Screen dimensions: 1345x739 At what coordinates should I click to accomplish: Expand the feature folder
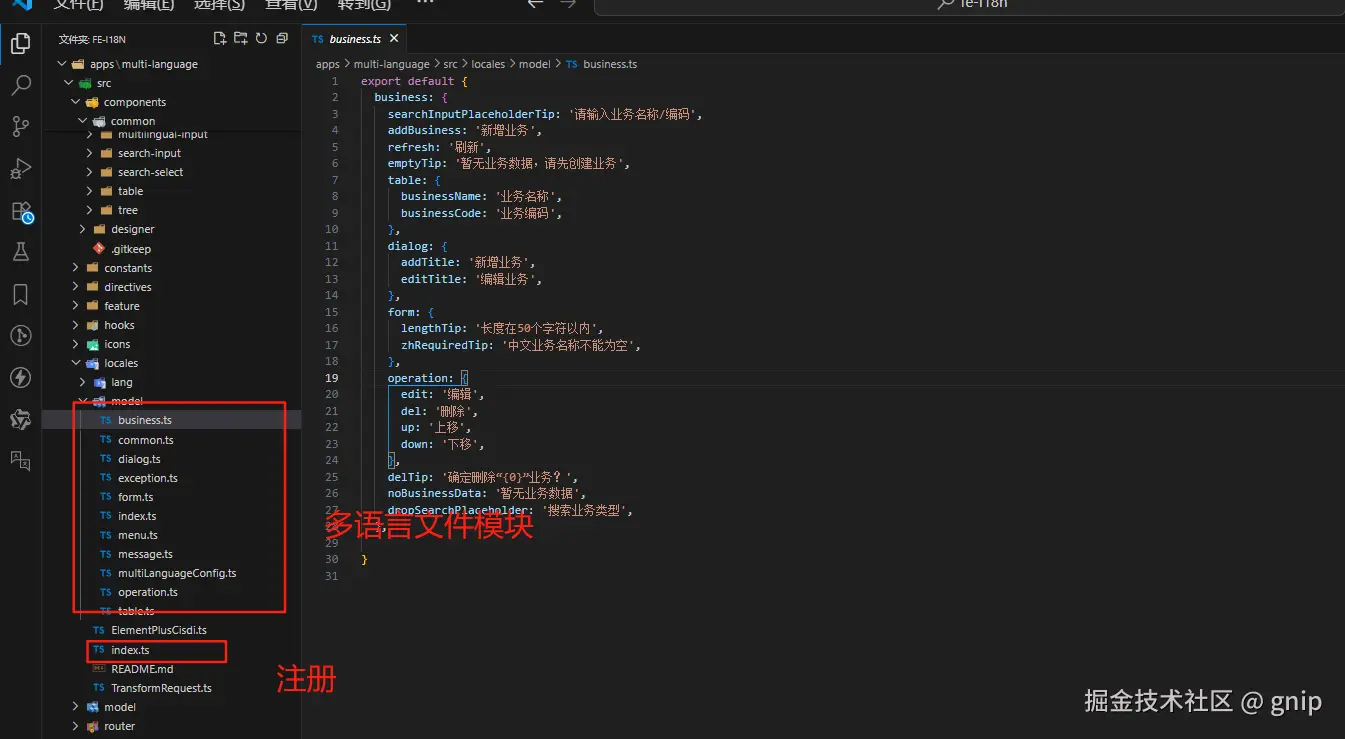(75, 306)
